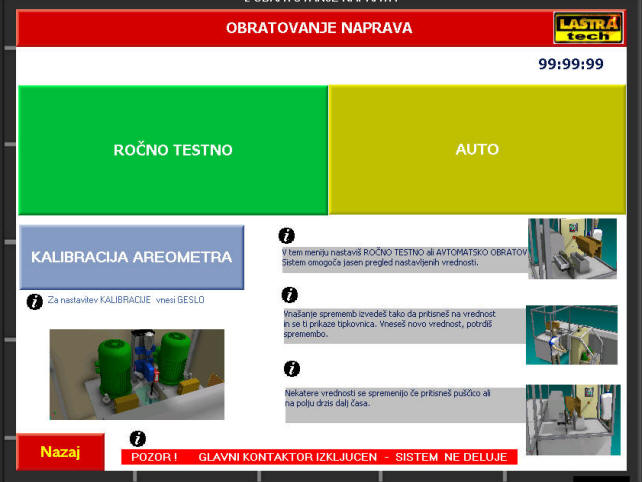Click the 'V tem meniju nastaviš' description text block
This screenshot has width=642, height=482.
point(403,258)
